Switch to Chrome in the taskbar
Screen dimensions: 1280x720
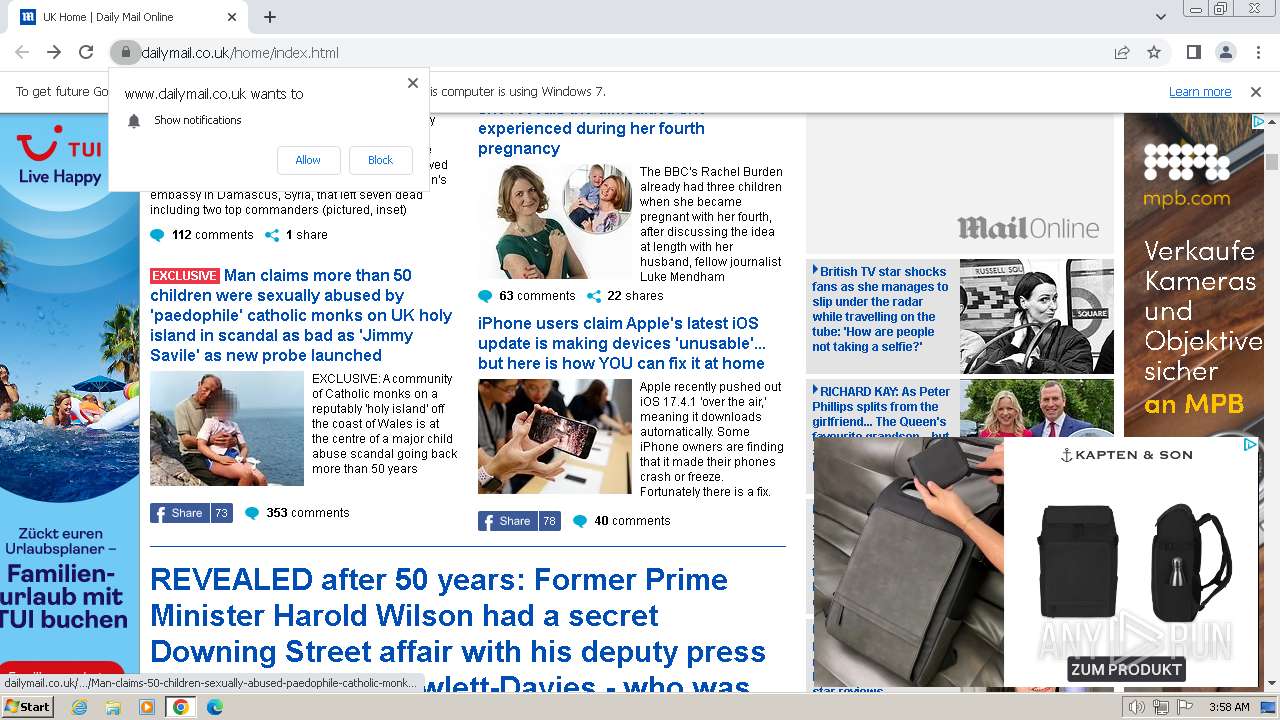(x=181, y=707)
